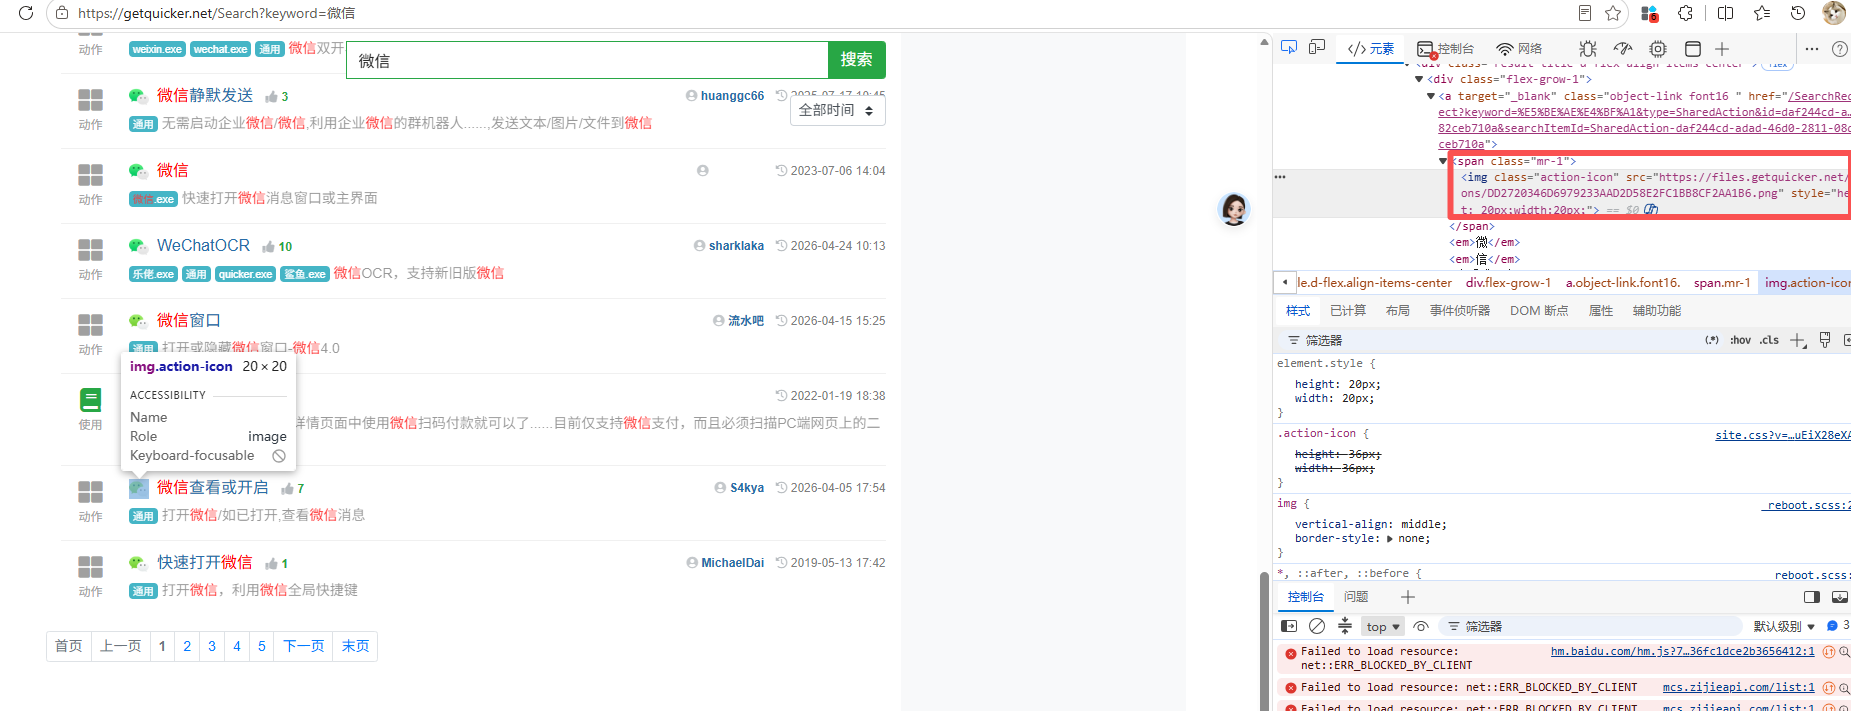Open the browser history clock icon

point(1798,13)
